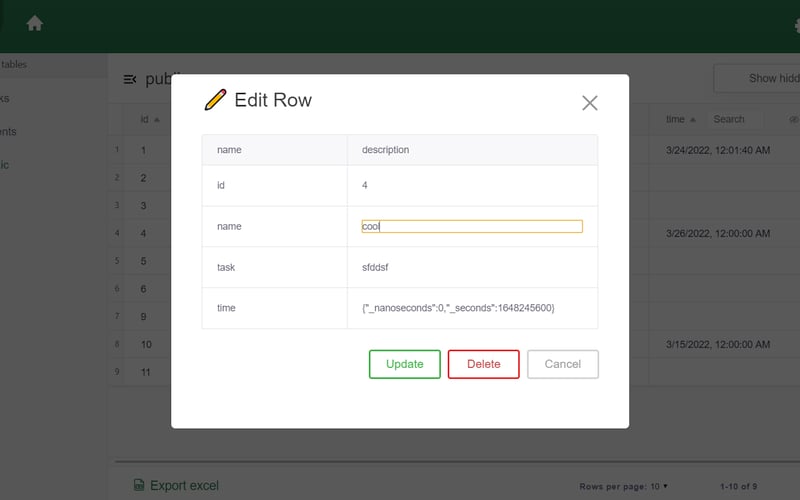Click the 1-10 of 9 pagination text
Viewport: 800px width, 500px height.
[x=738, y=486]
